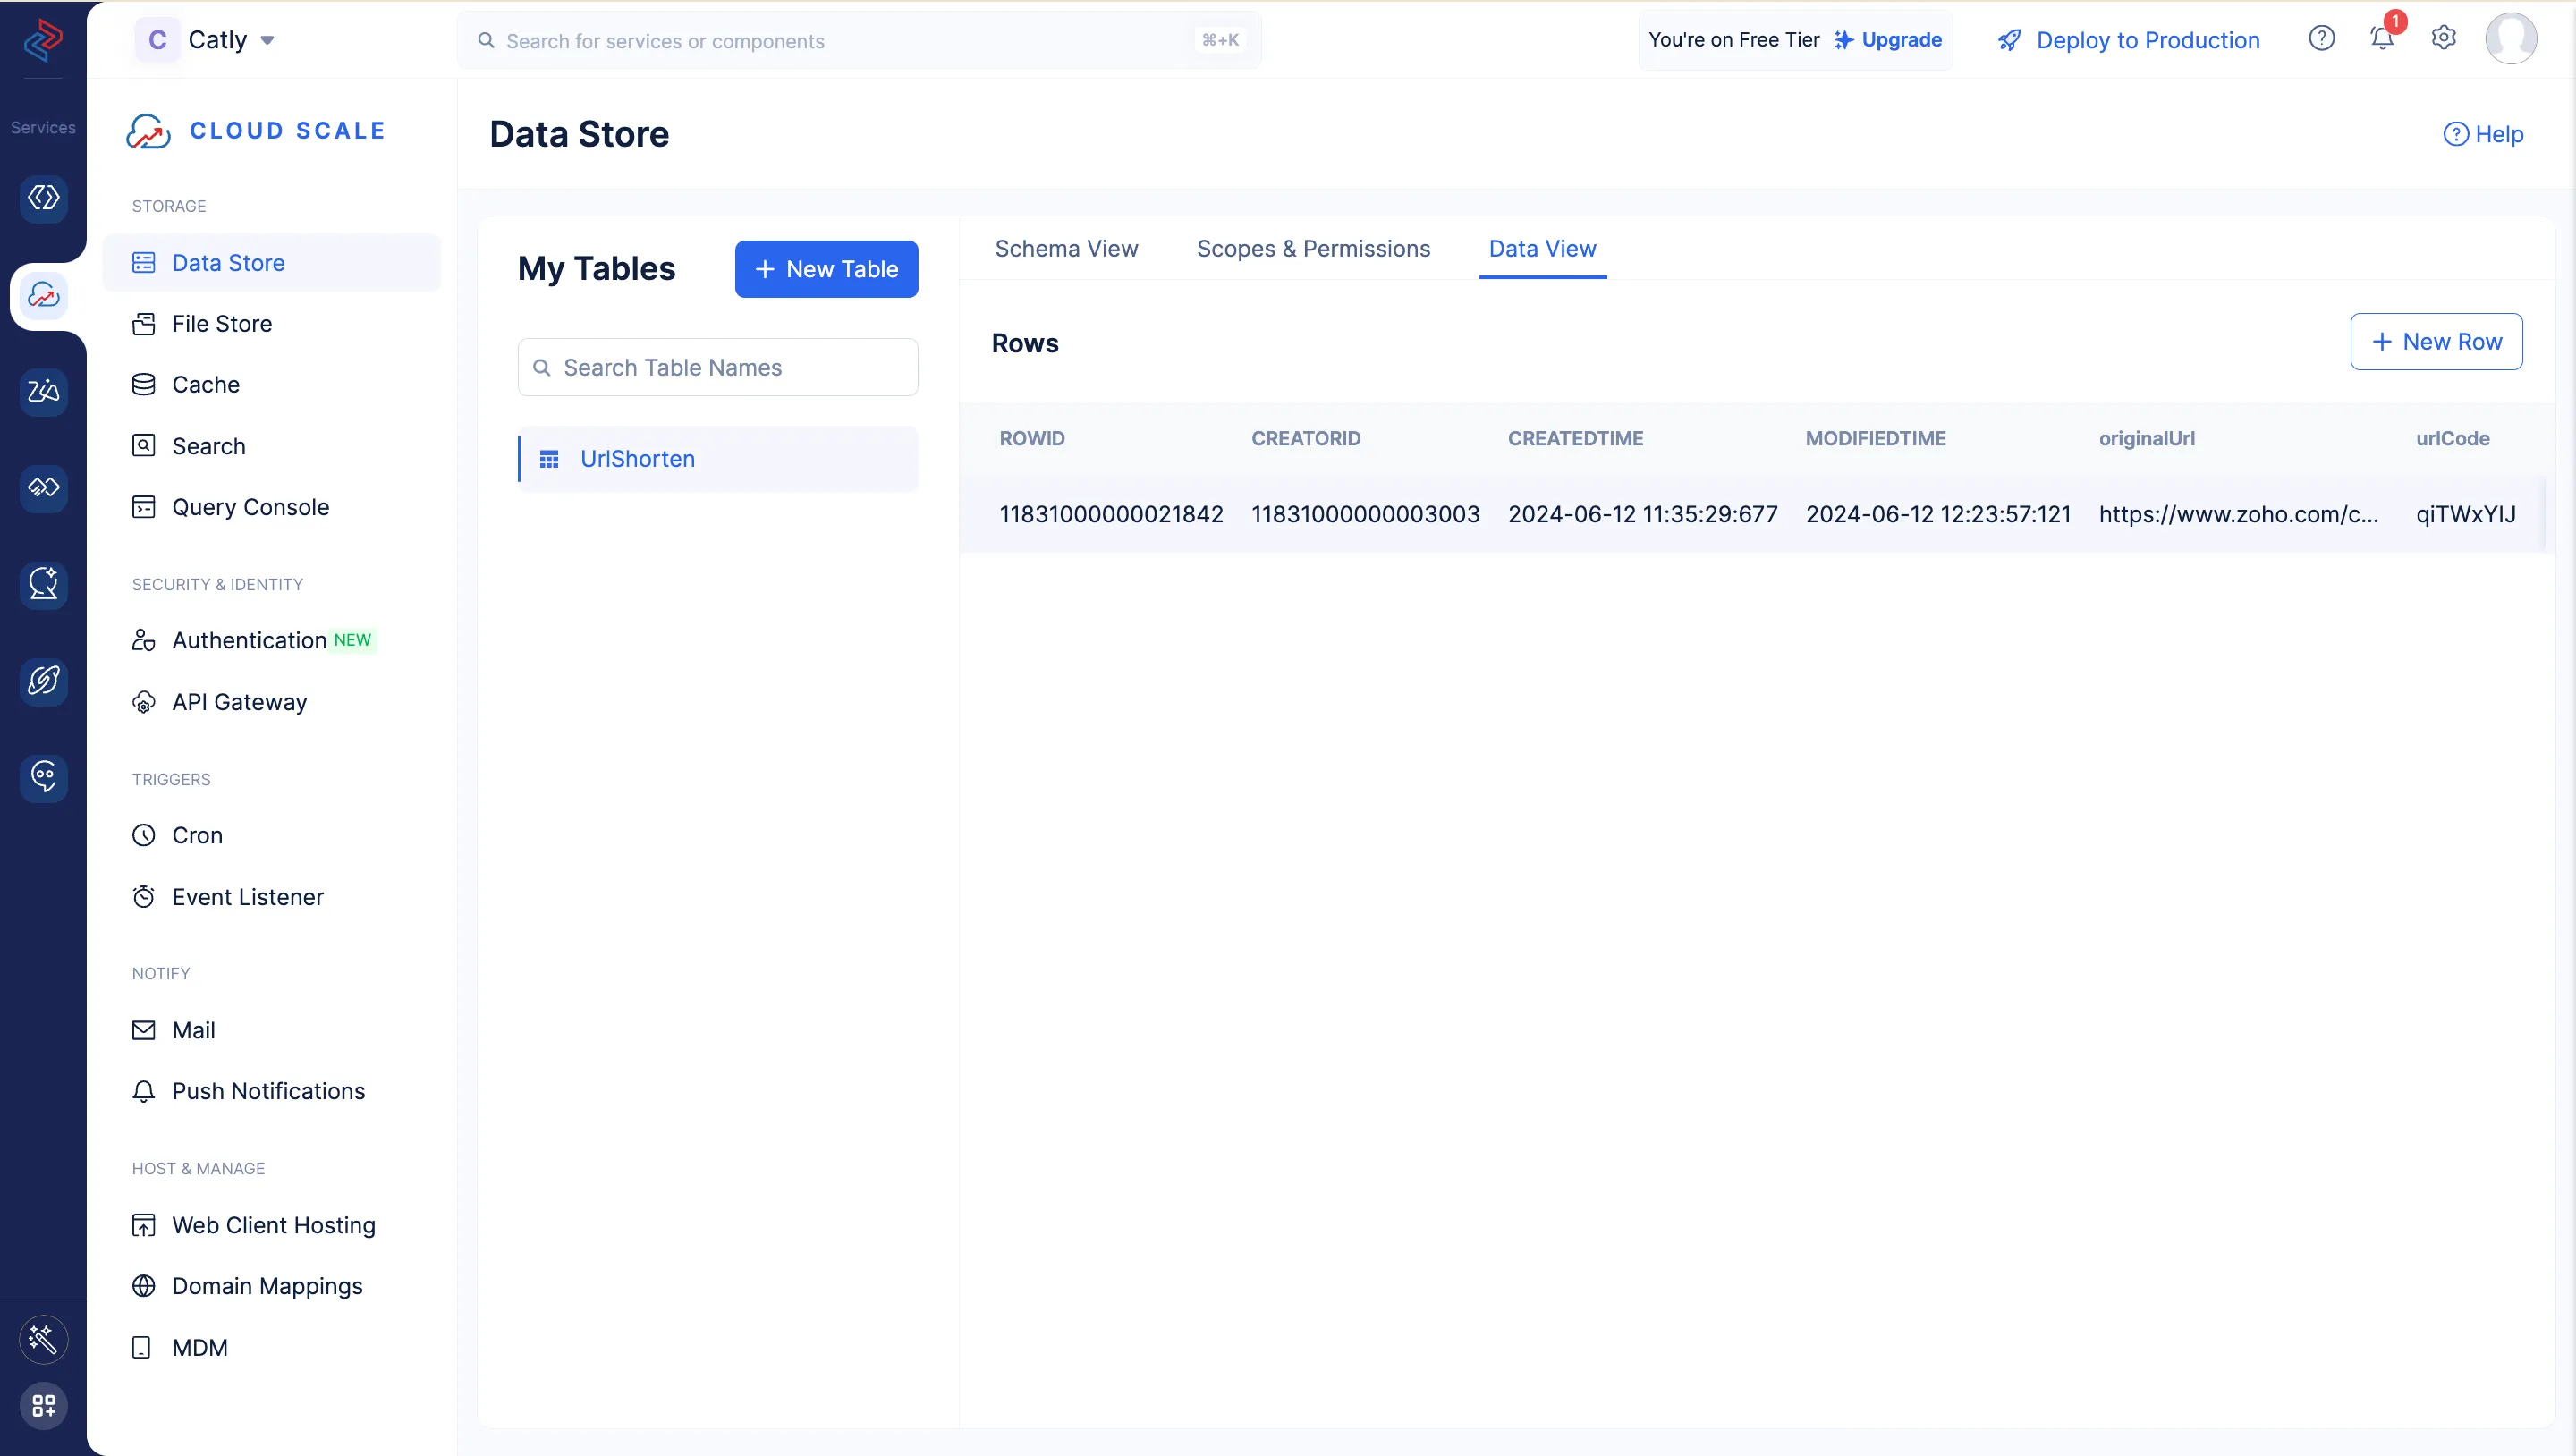The width and height of the screenshot is (2576, 1456).
Task: Click the user profile avatar
Action: tap(2510, 39)
